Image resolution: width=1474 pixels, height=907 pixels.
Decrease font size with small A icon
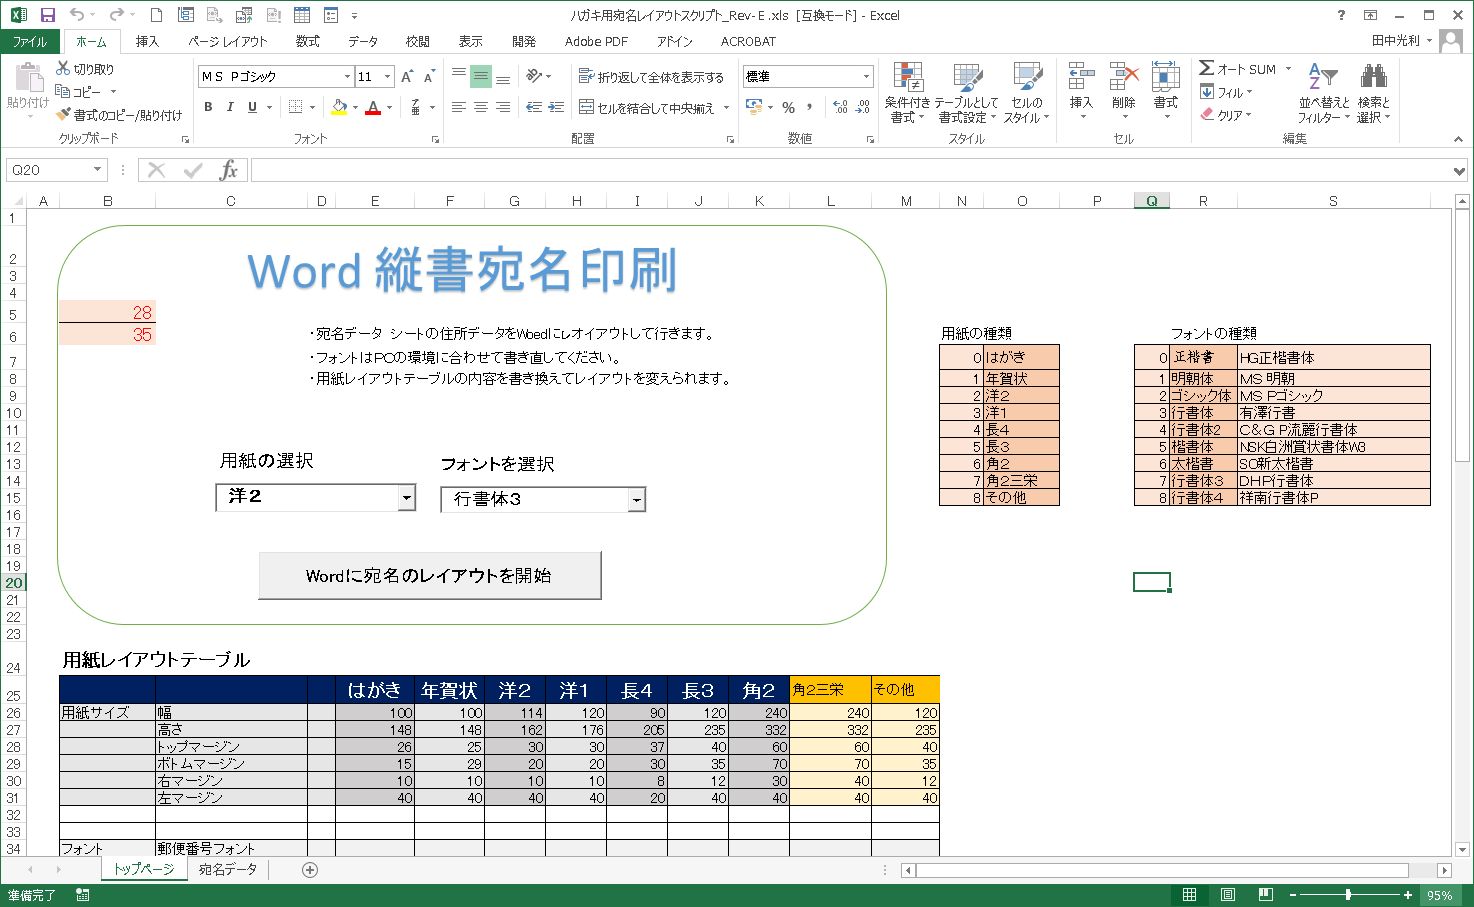tap(429, 76)
